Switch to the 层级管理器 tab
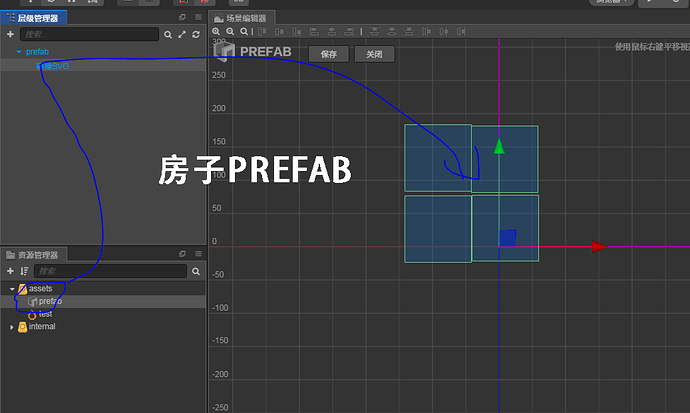Screen dimensions: 690x413 (x=33, y=18)
